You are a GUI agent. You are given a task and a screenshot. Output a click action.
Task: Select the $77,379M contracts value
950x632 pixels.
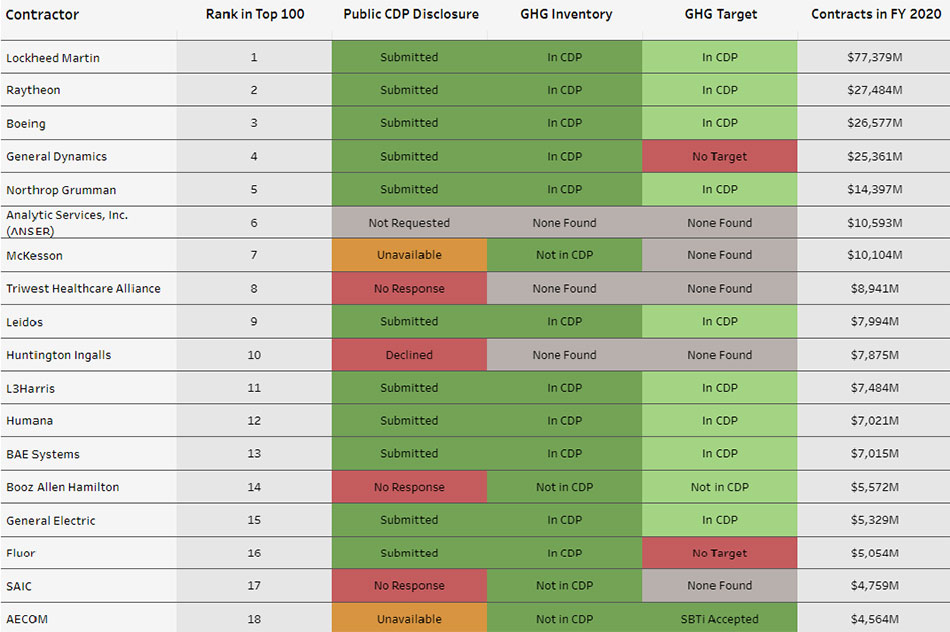pyautogui.click(x=873, y=58)
